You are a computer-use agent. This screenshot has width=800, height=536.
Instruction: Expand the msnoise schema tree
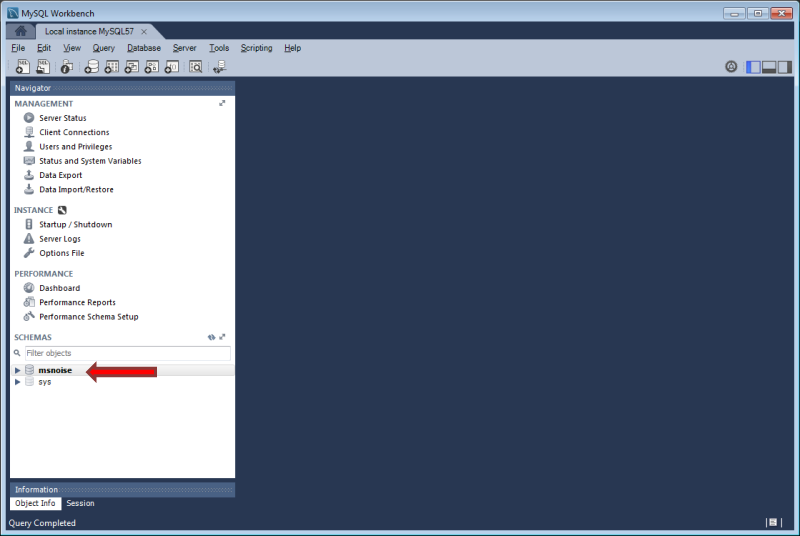tap(17, 370)
